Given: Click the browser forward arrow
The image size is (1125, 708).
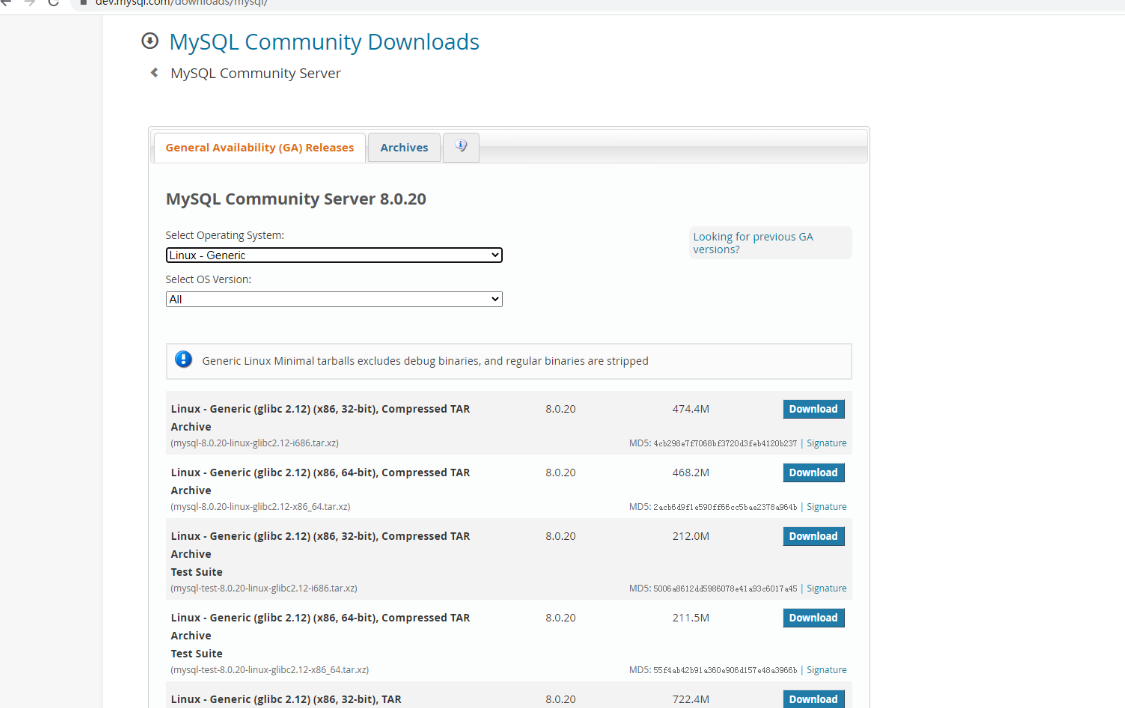Looking at the screenshot, I should pos(29,3).
